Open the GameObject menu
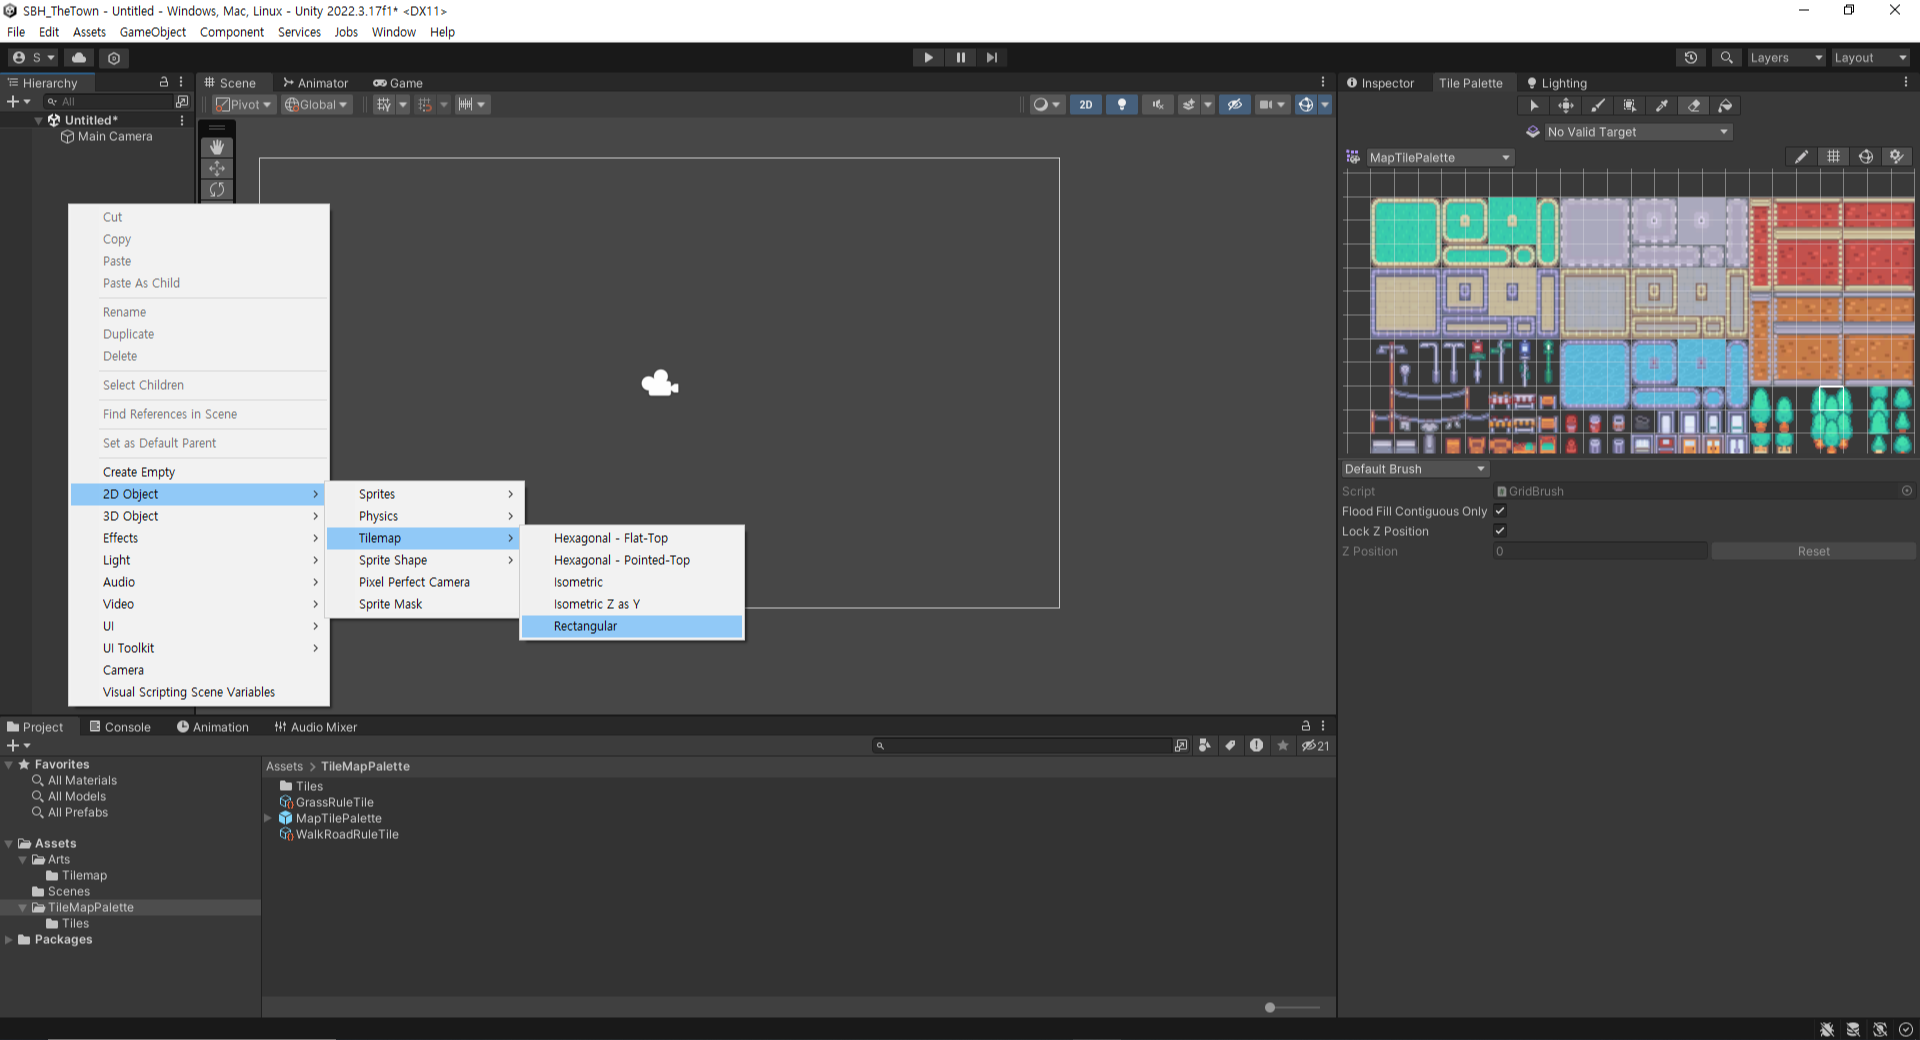The image size is (1920, 1040). [153, 32]
